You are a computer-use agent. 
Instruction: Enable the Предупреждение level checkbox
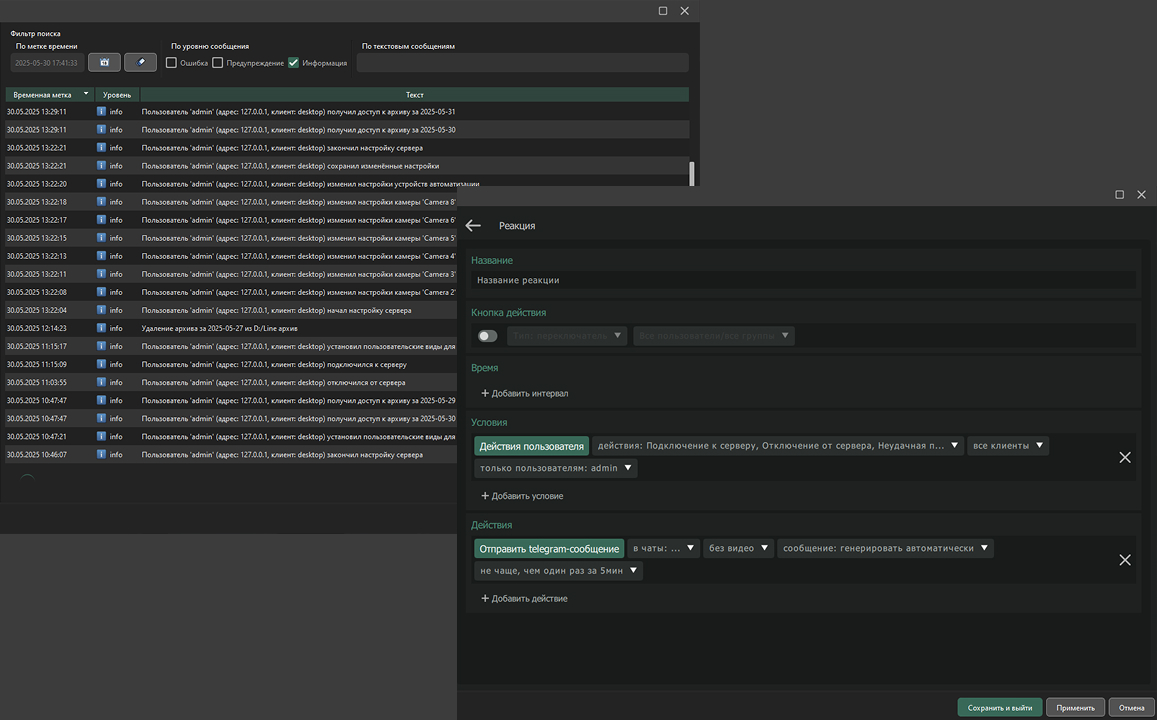pos(218,63)
